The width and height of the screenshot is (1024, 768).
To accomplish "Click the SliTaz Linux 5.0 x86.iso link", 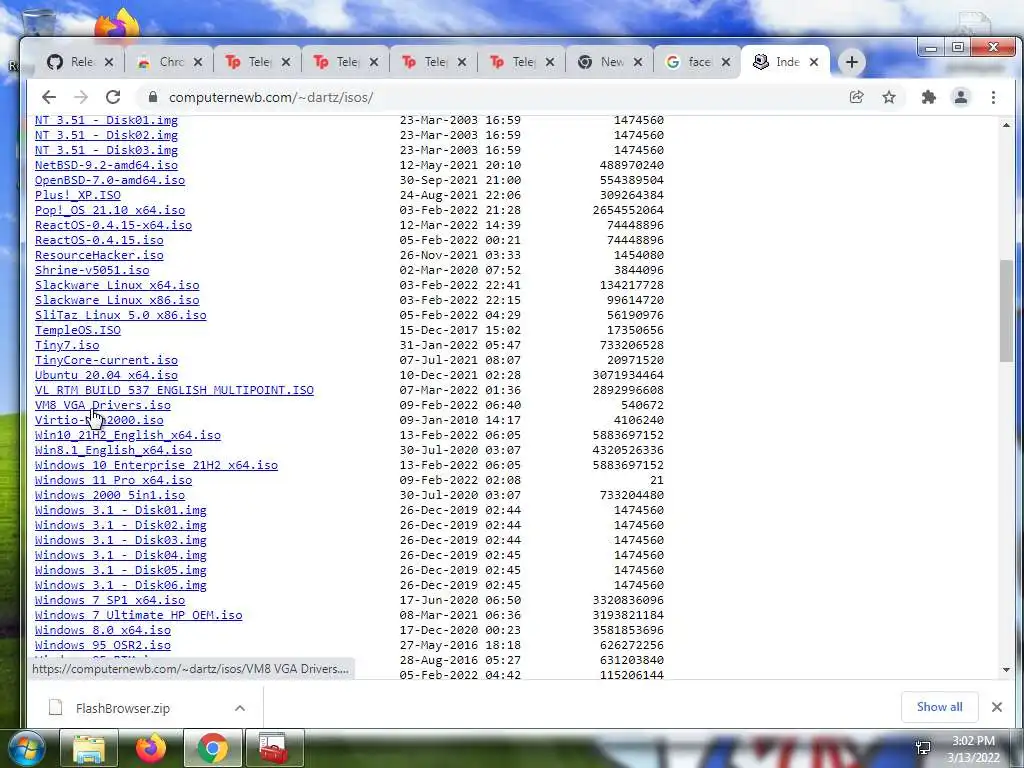I will (121, 315).
